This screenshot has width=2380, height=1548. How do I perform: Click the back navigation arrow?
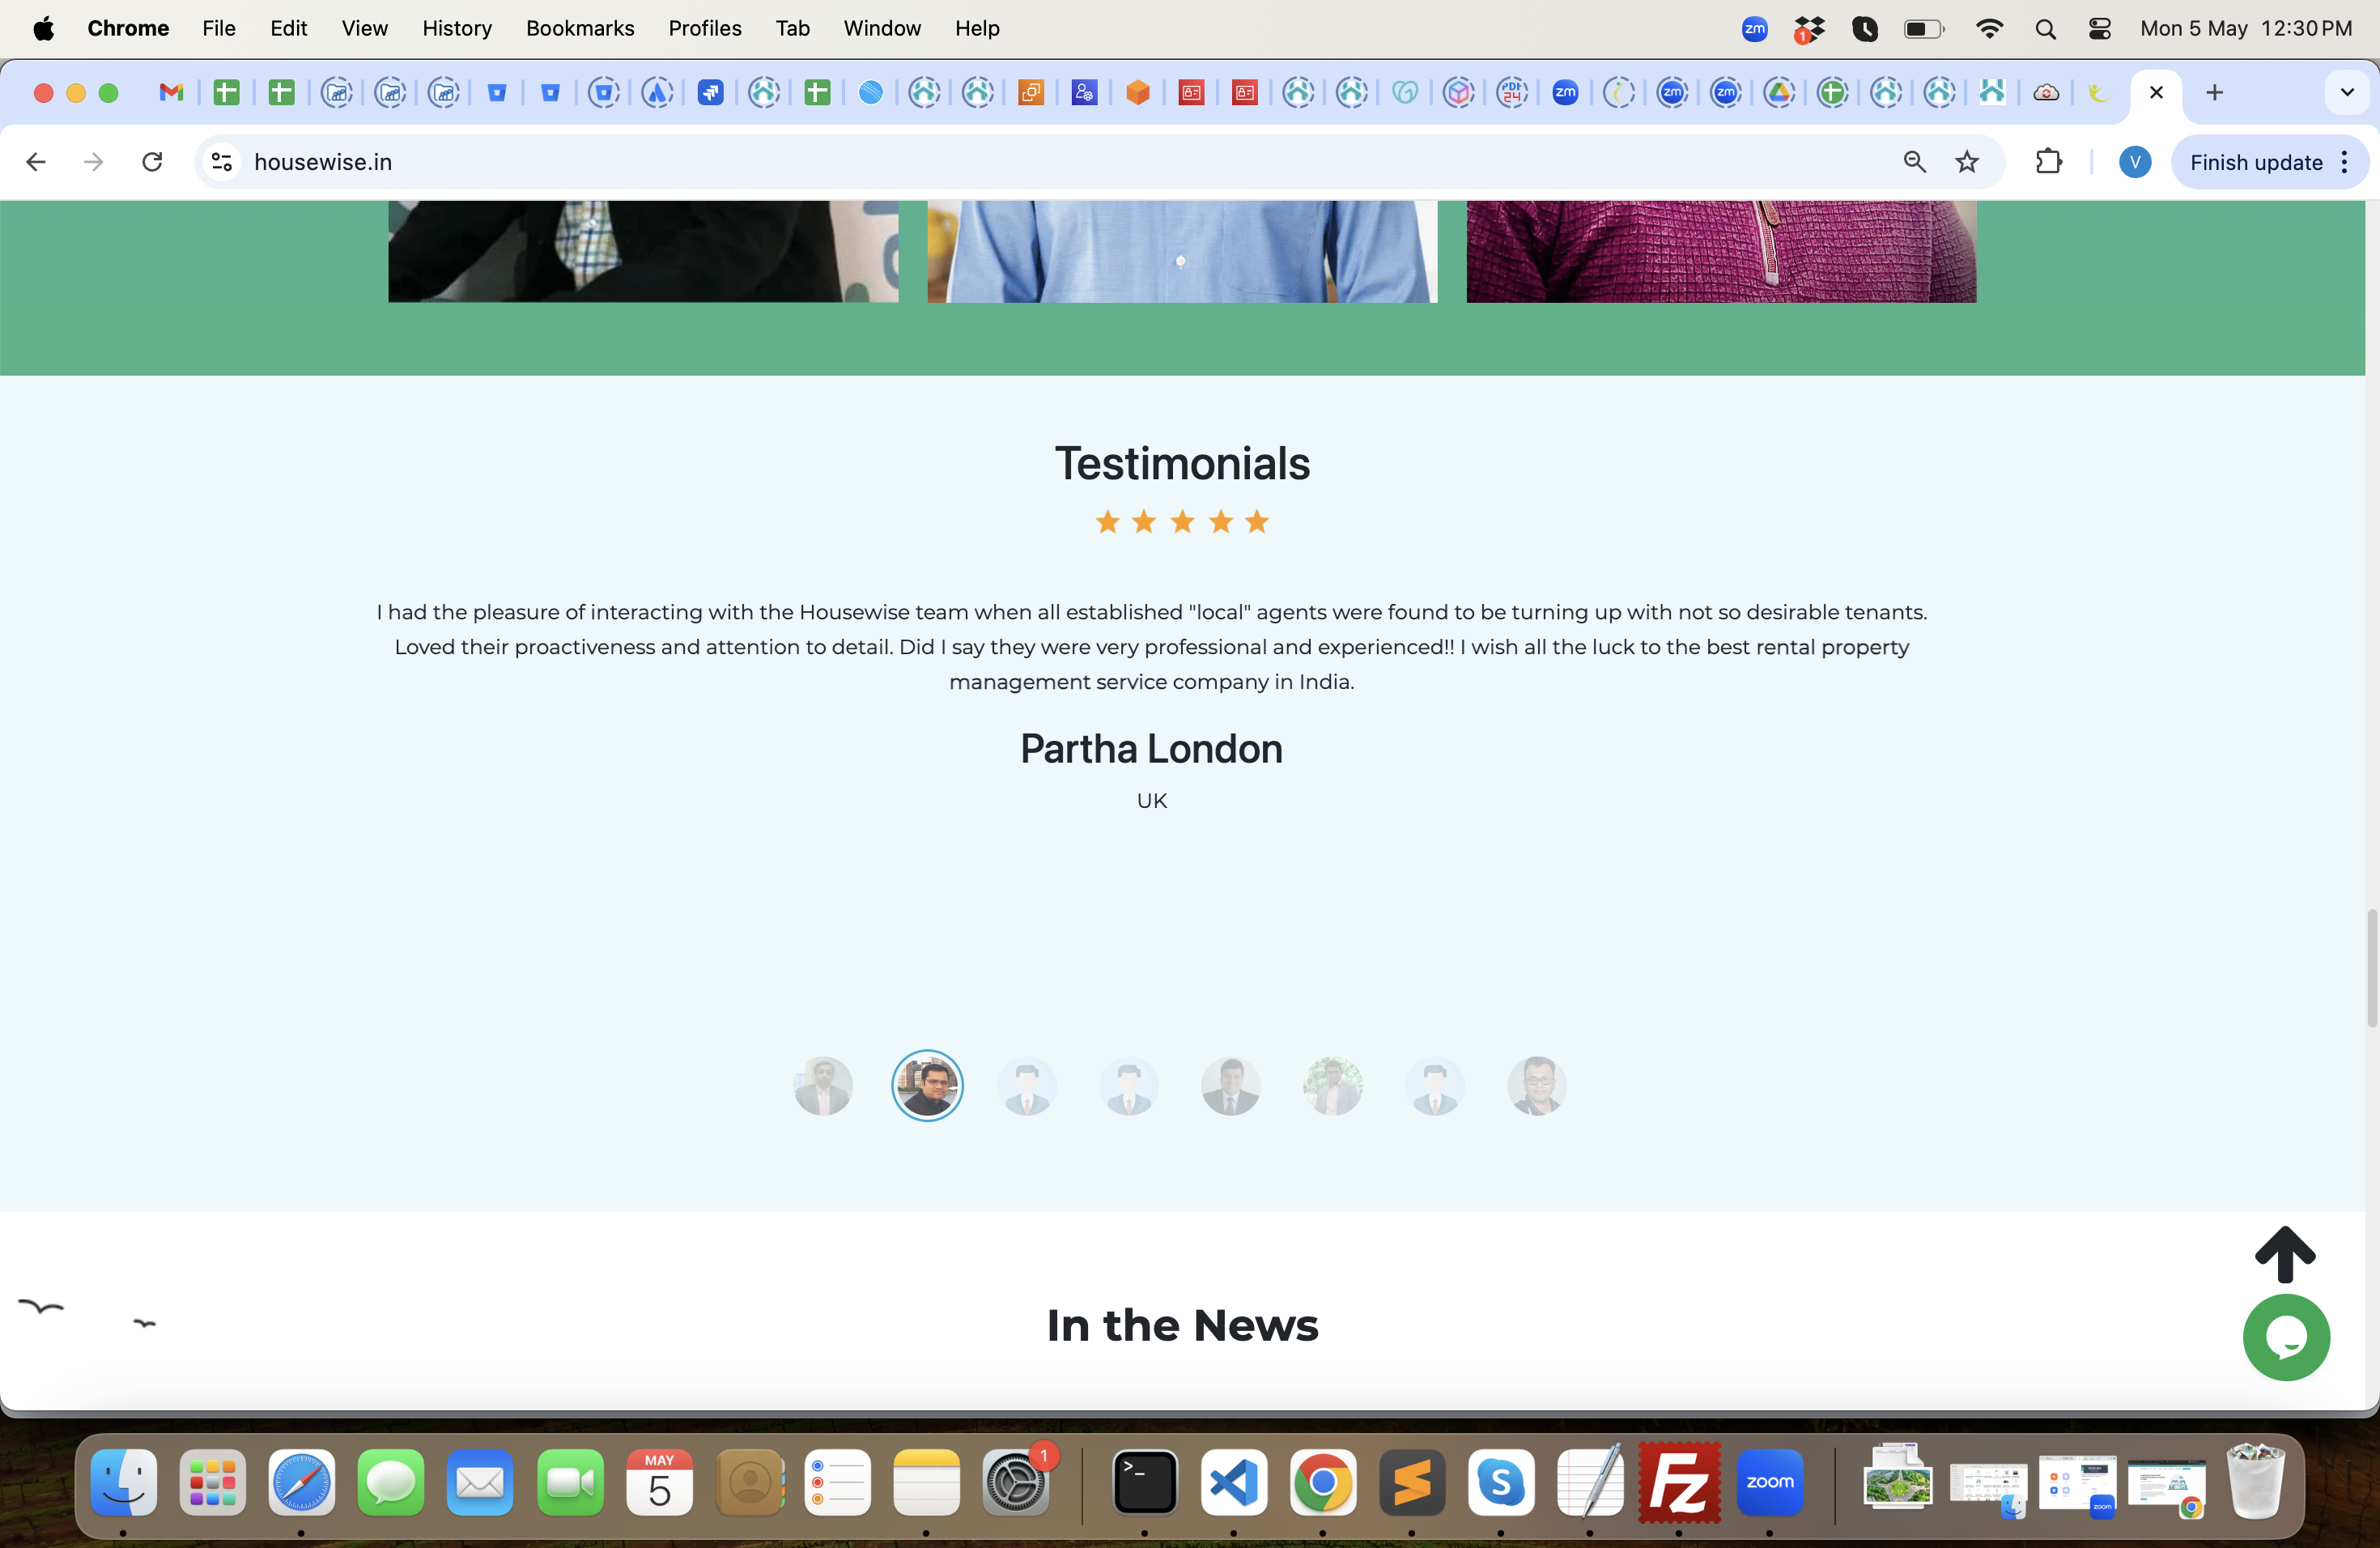[x=36, y=162]
